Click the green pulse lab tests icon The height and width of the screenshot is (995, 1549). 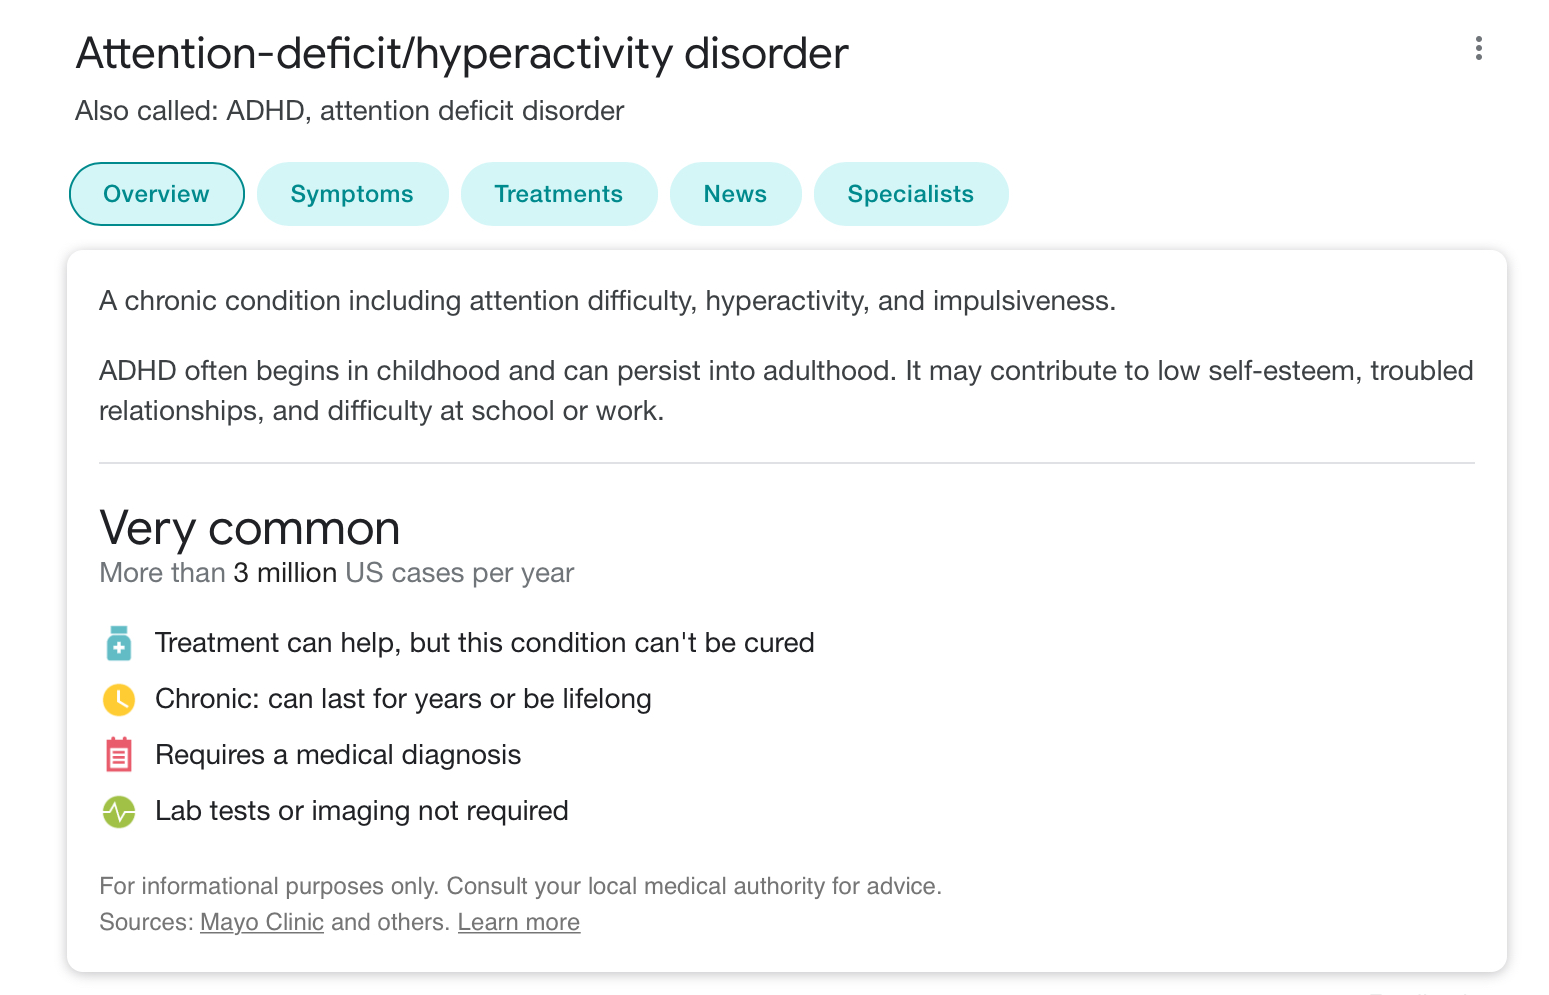point(119,811)
